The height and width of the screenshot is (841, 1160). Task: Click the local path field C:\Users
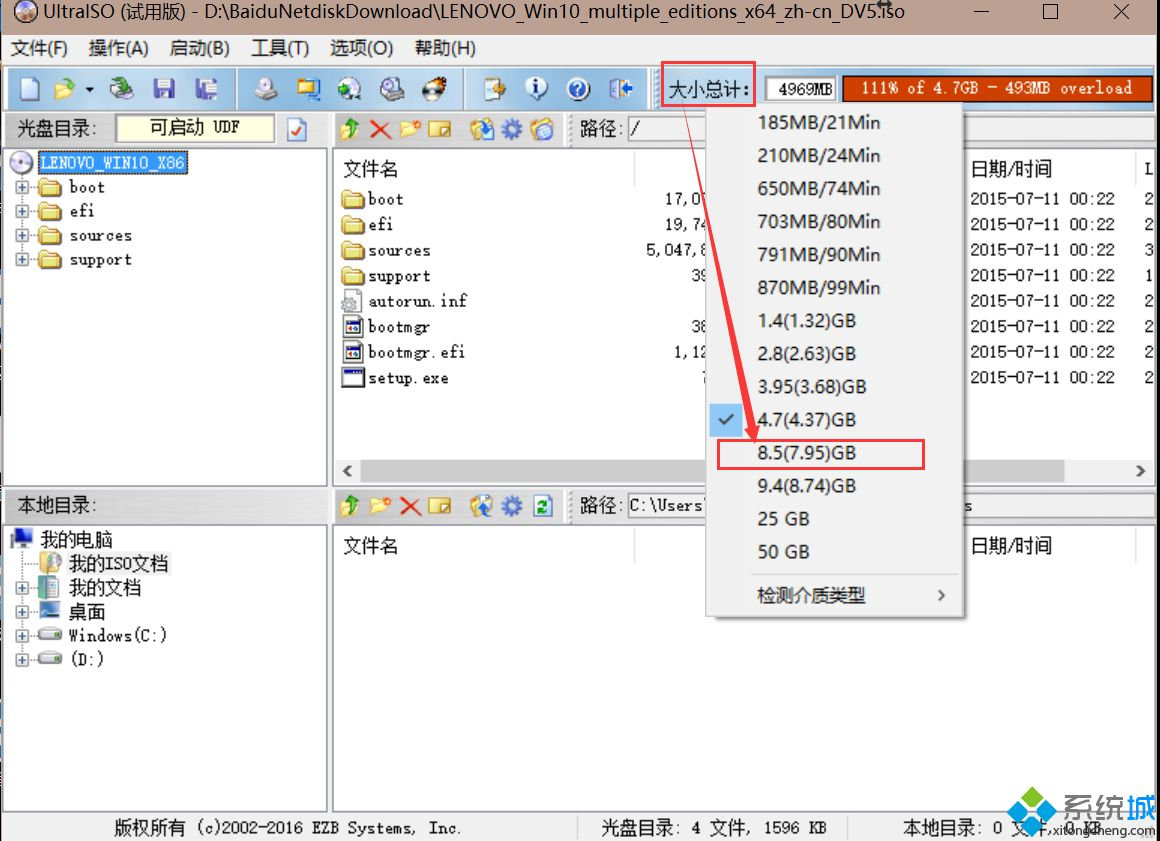point(667,506)
